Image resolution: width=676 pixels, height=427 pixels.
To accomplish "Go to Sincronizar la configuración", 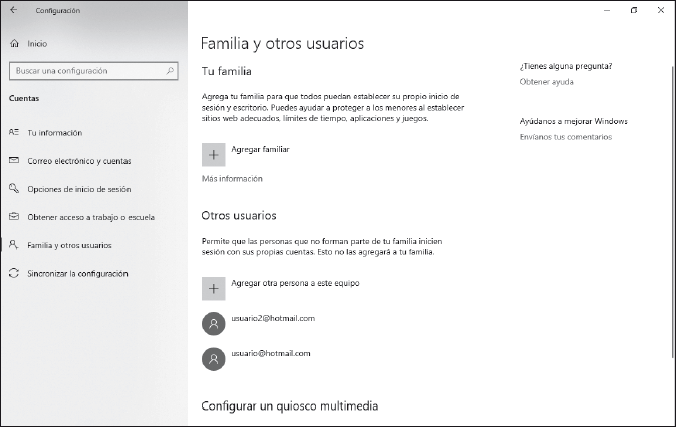I will coord(77,273).
